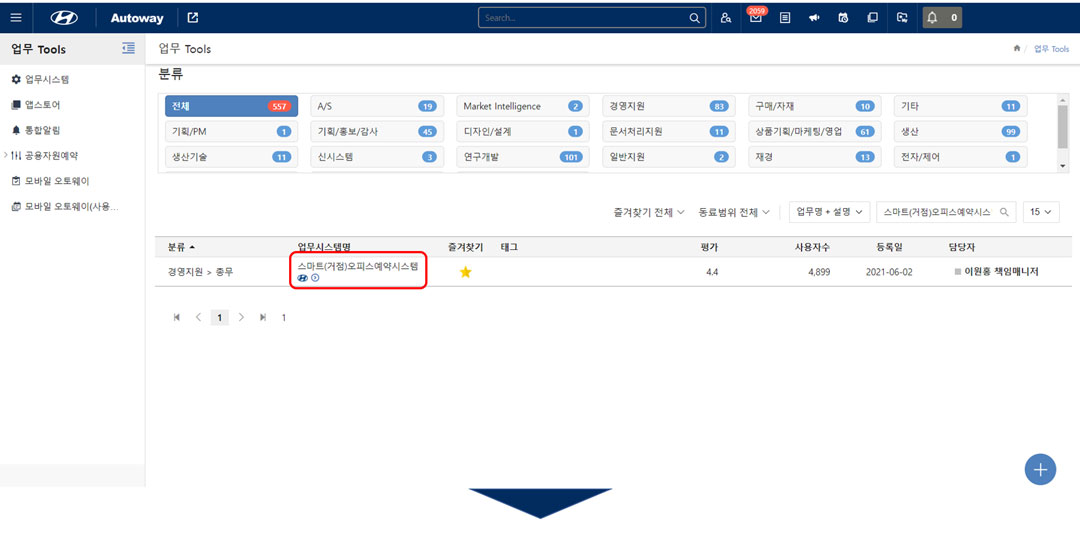The image size is (1080, 542).
Task: Select the 경영지원 category
Action: 669,106
